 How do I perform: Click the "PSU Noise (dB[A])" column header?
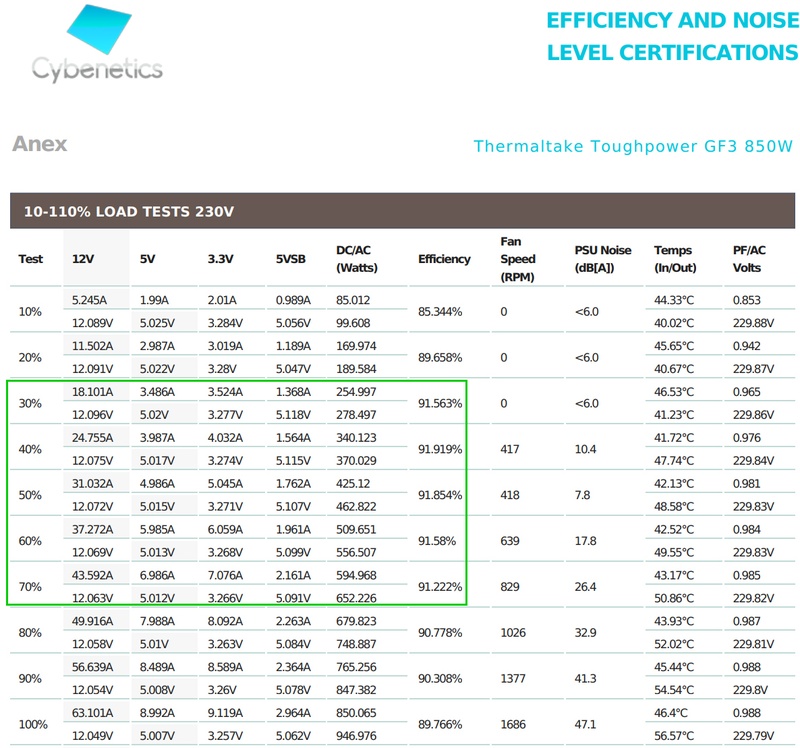[603, 259]
